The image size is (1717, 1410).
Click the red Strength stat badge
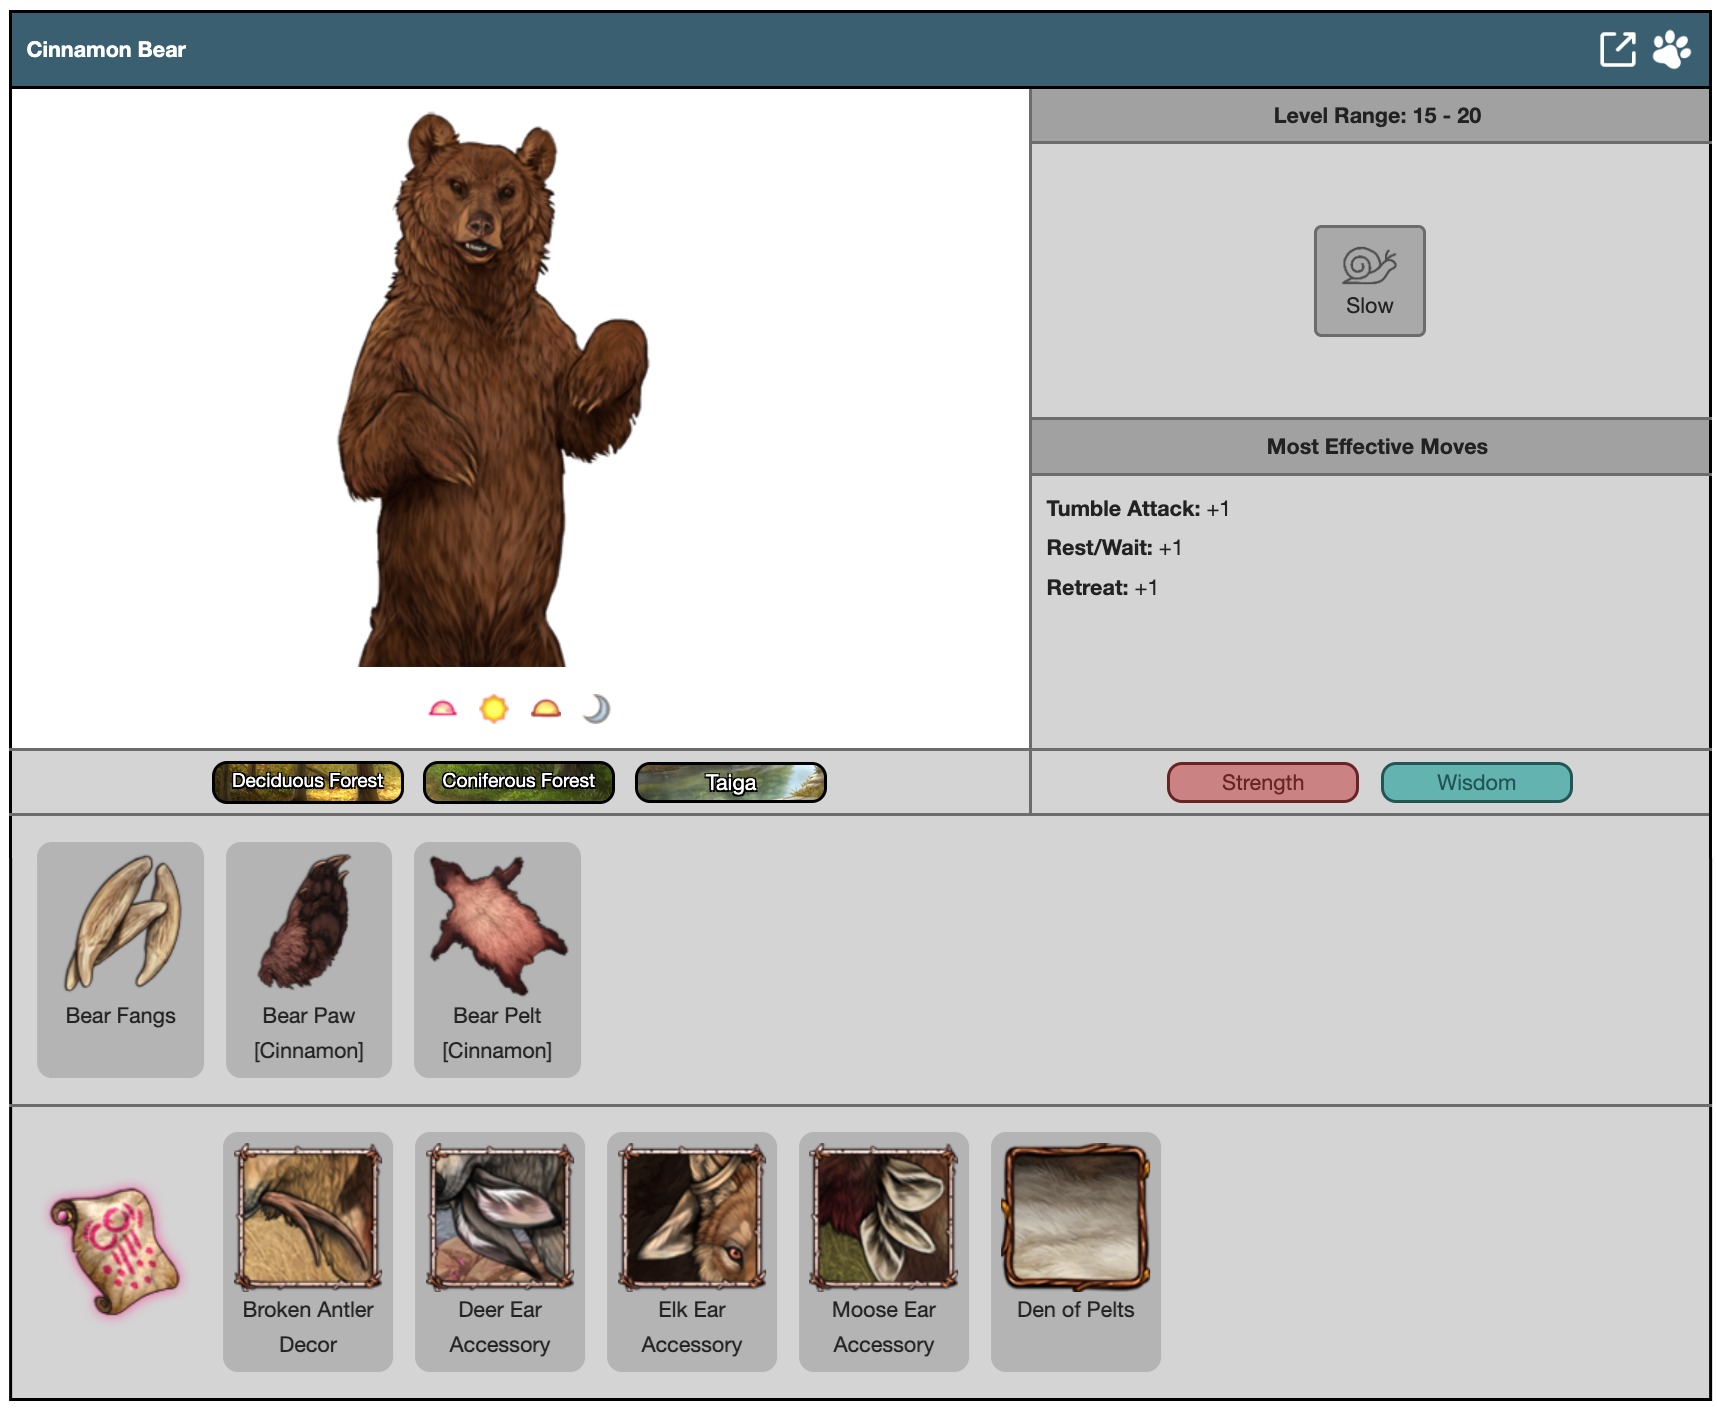click(1262, 782)
